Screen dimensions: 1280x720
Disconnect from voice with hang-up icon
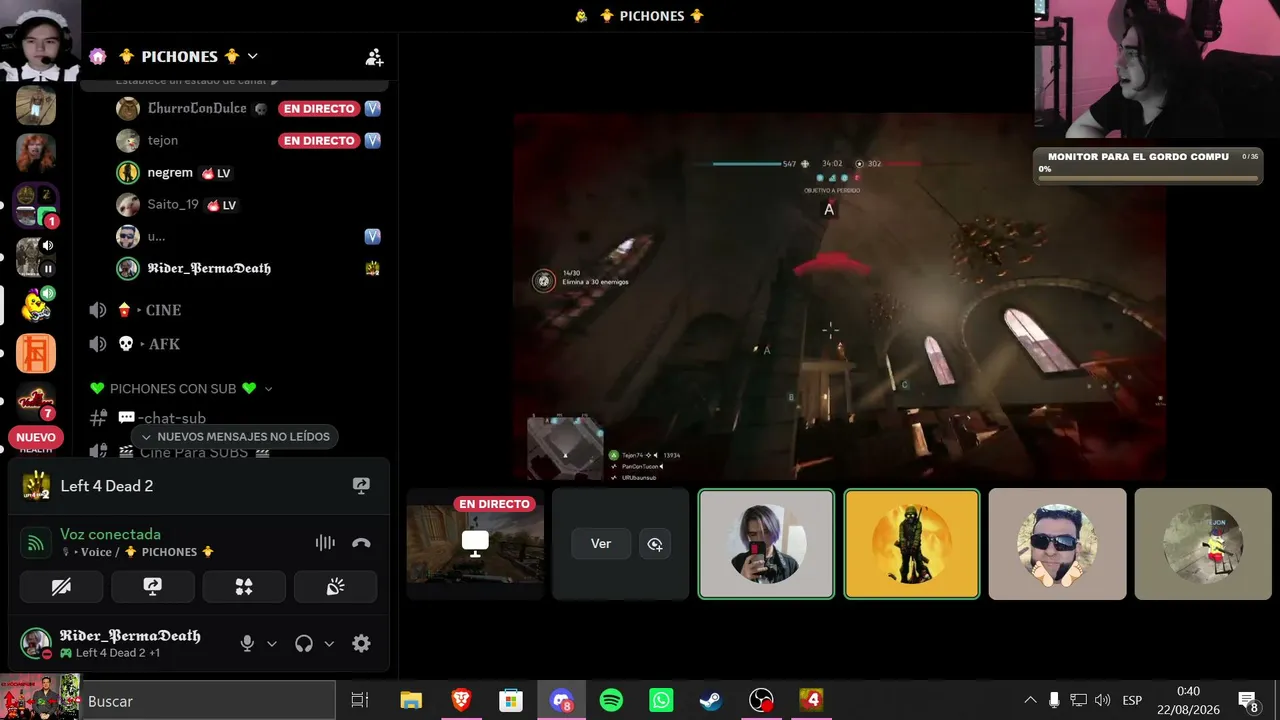point(361,543)
